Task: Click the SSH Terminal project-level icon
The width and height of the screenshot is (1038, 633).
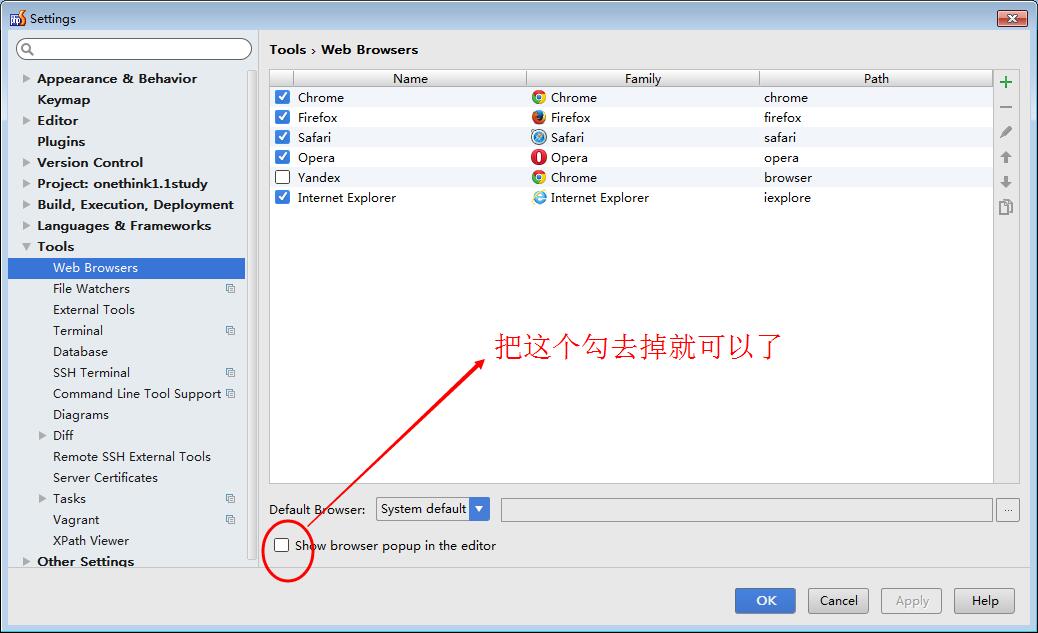Action: coord(230,373)
